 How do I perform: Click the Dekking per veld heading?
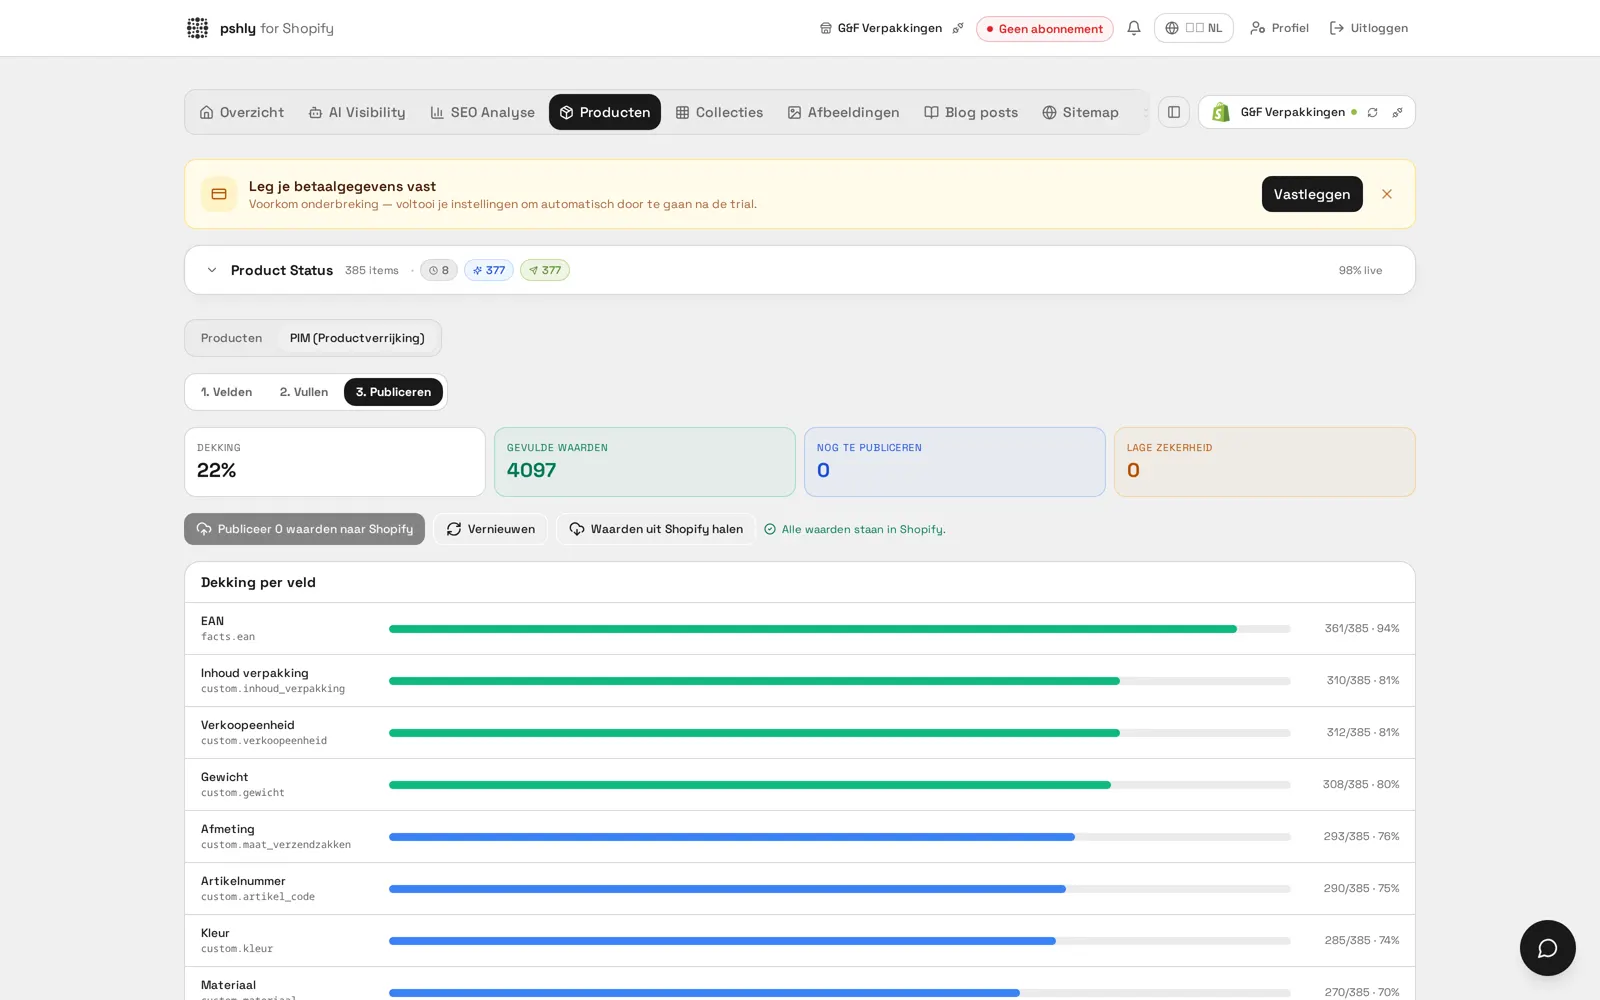point(258,582)
